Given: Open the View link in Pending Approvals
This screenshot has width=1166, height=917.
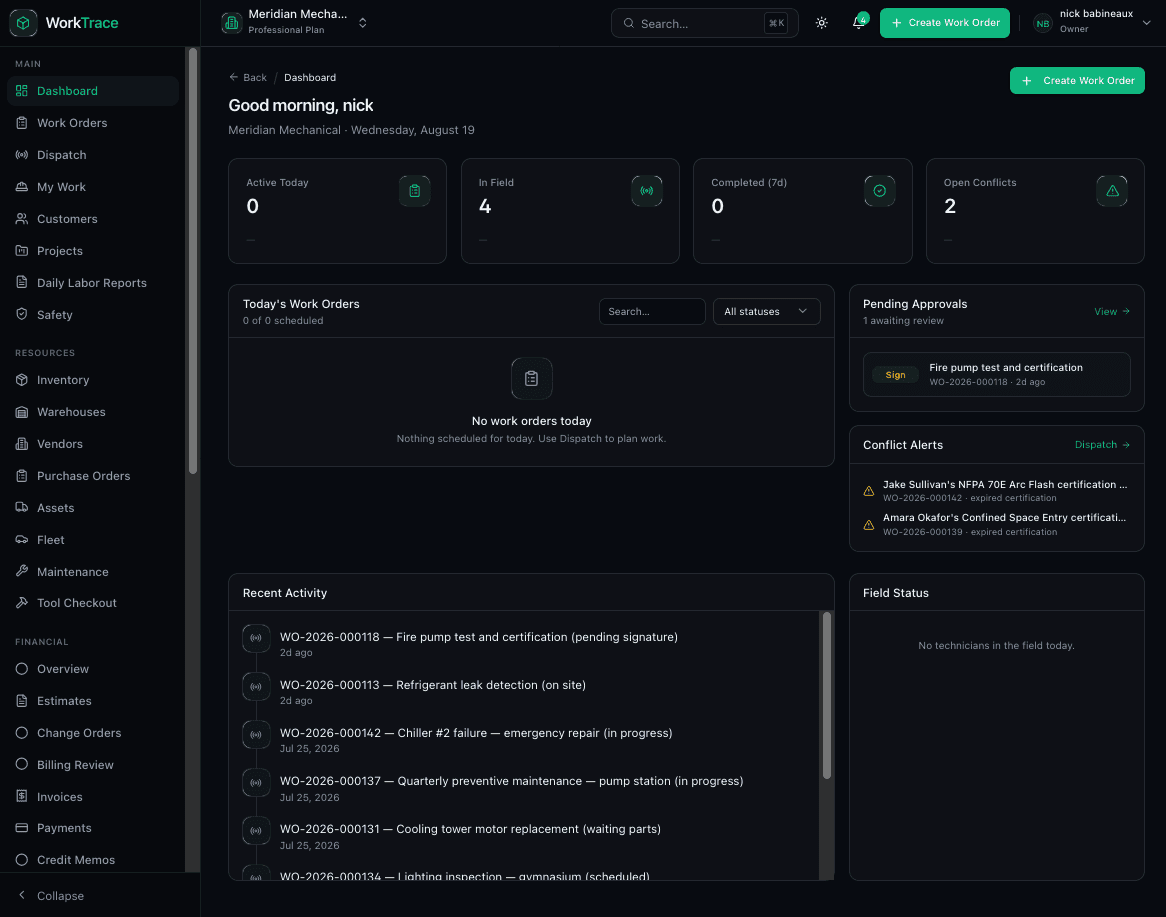Looking at the screenshot, I should (x=1112, y=312).
